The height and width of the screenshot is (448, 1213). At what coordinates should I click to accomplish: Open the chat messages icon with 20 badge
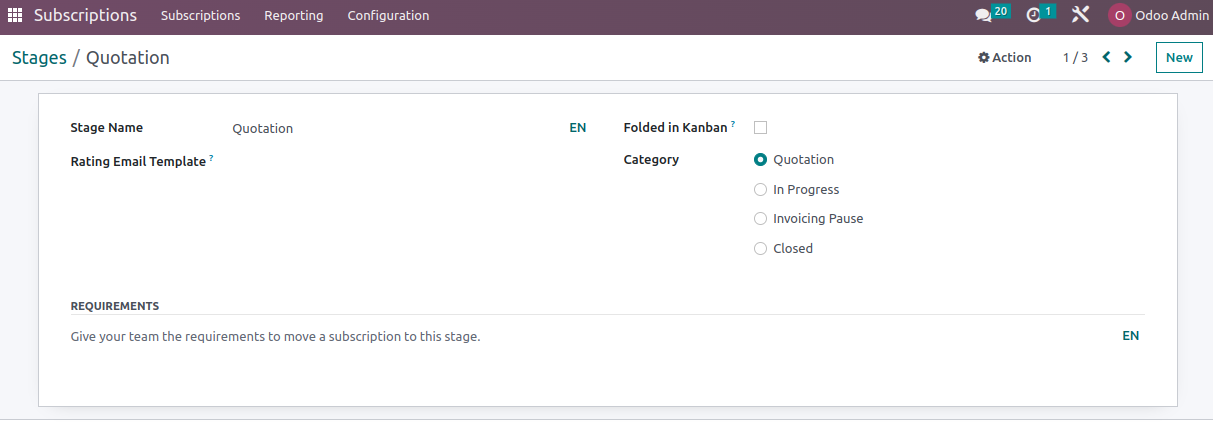pos(984,15)
